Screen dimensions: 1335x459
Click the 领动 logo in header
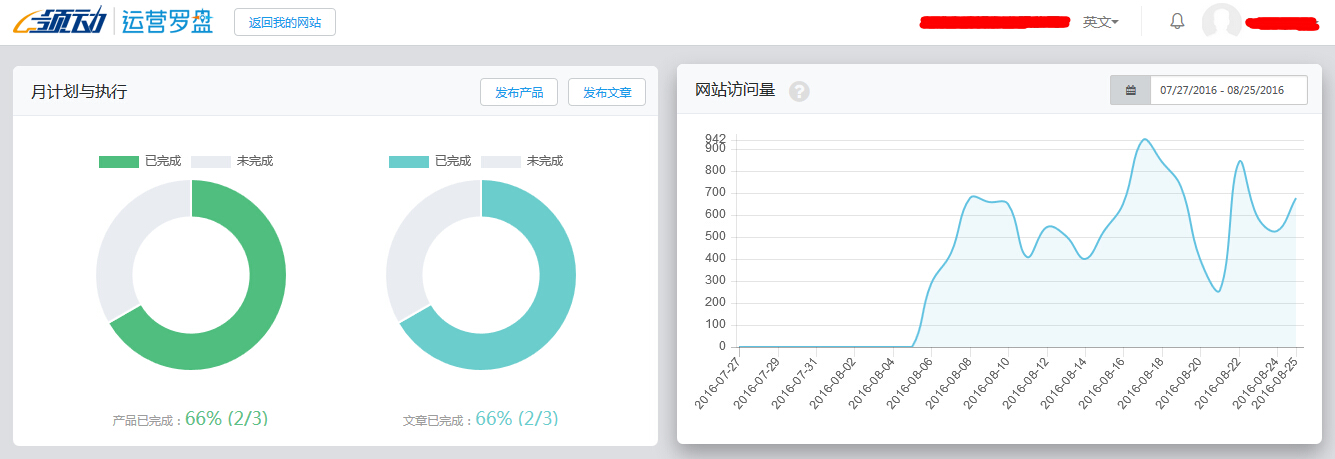(x=60, y=21)
